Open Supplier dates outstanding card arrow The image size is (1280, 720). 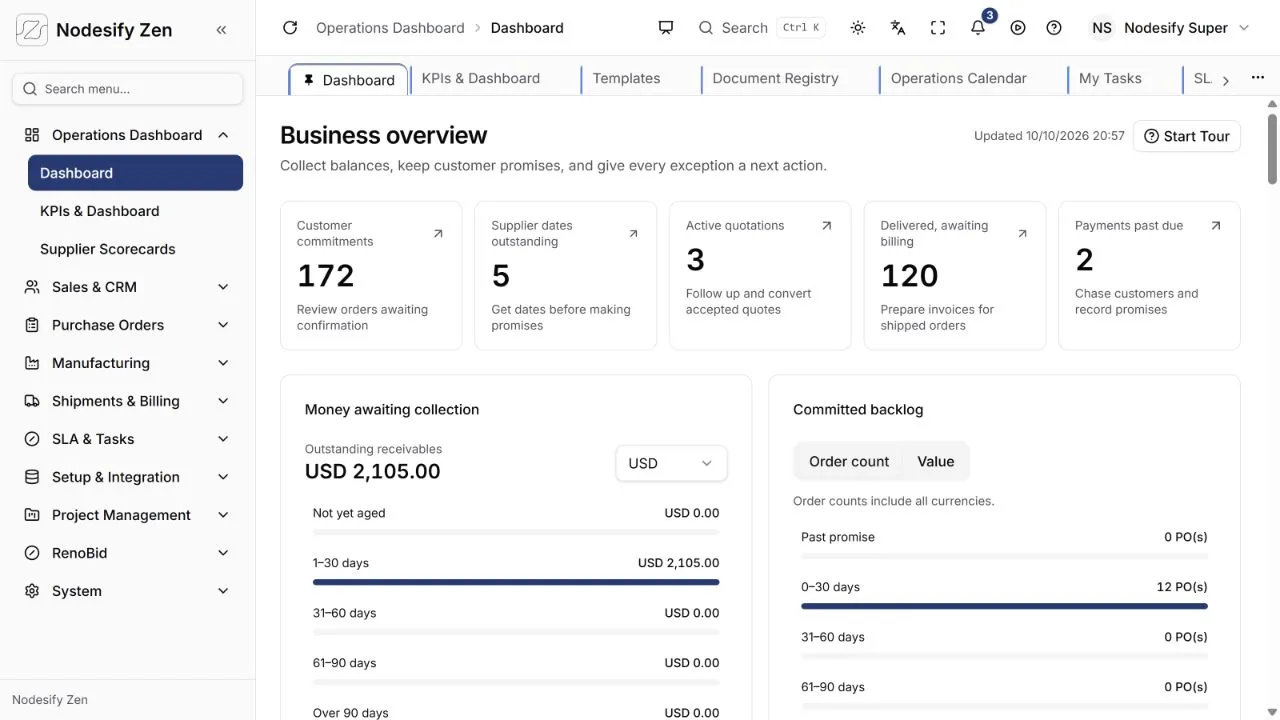tap(633, 233)
